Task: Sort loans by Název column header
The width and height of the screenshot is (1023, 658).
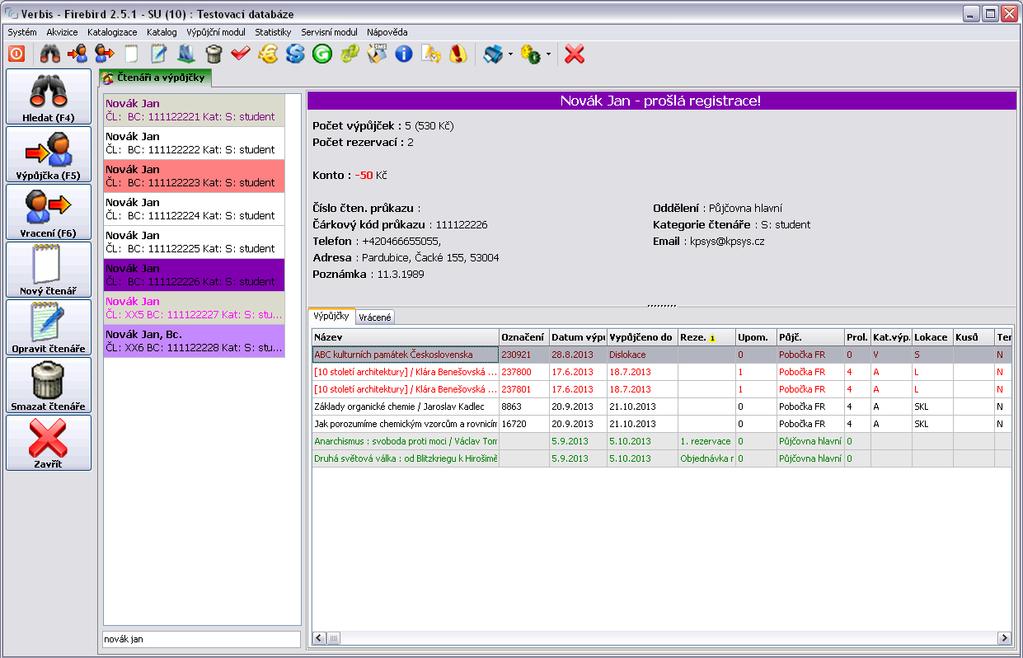Action: pyautogui.click(x=405, y=337)
